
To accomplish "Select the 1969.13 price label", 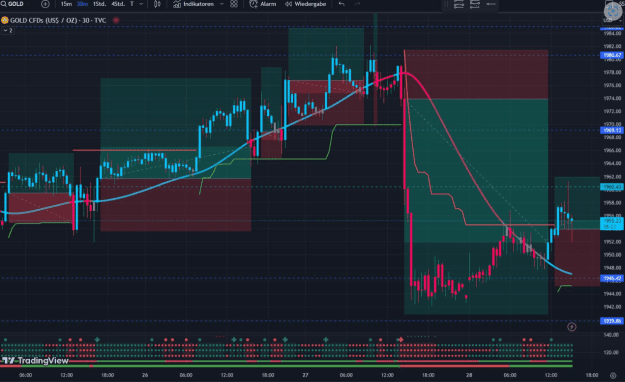I will coord(612,130).
